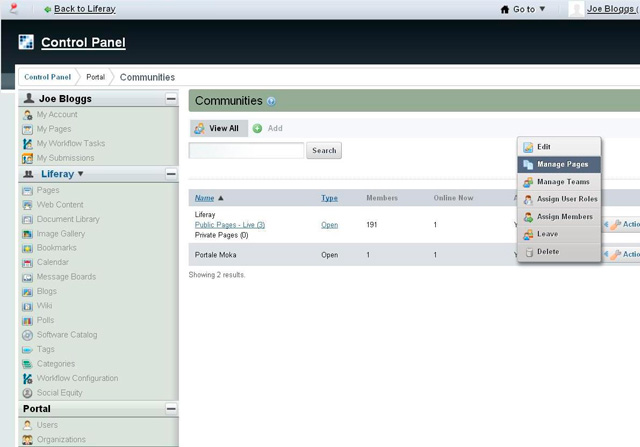Click the Control Panel title link
The height and width of the screenshot is (447, 640).
83,42
